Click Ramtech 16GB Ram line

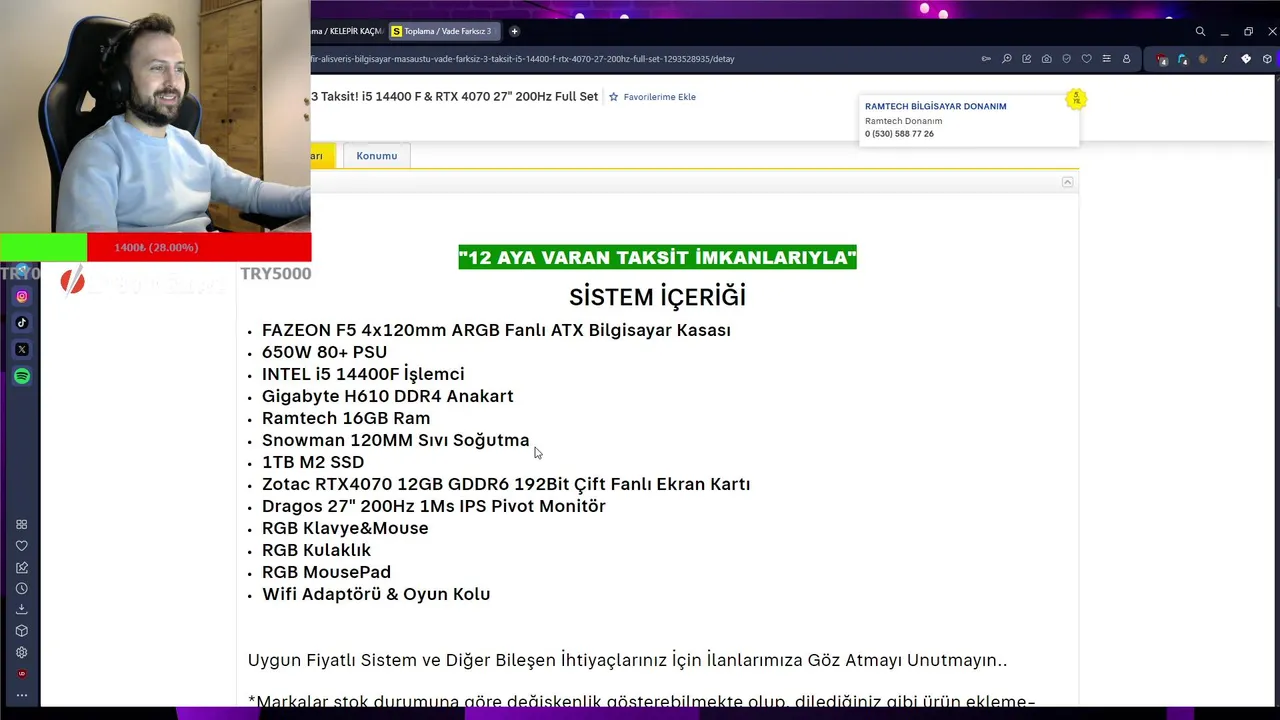tap(346, 418)
